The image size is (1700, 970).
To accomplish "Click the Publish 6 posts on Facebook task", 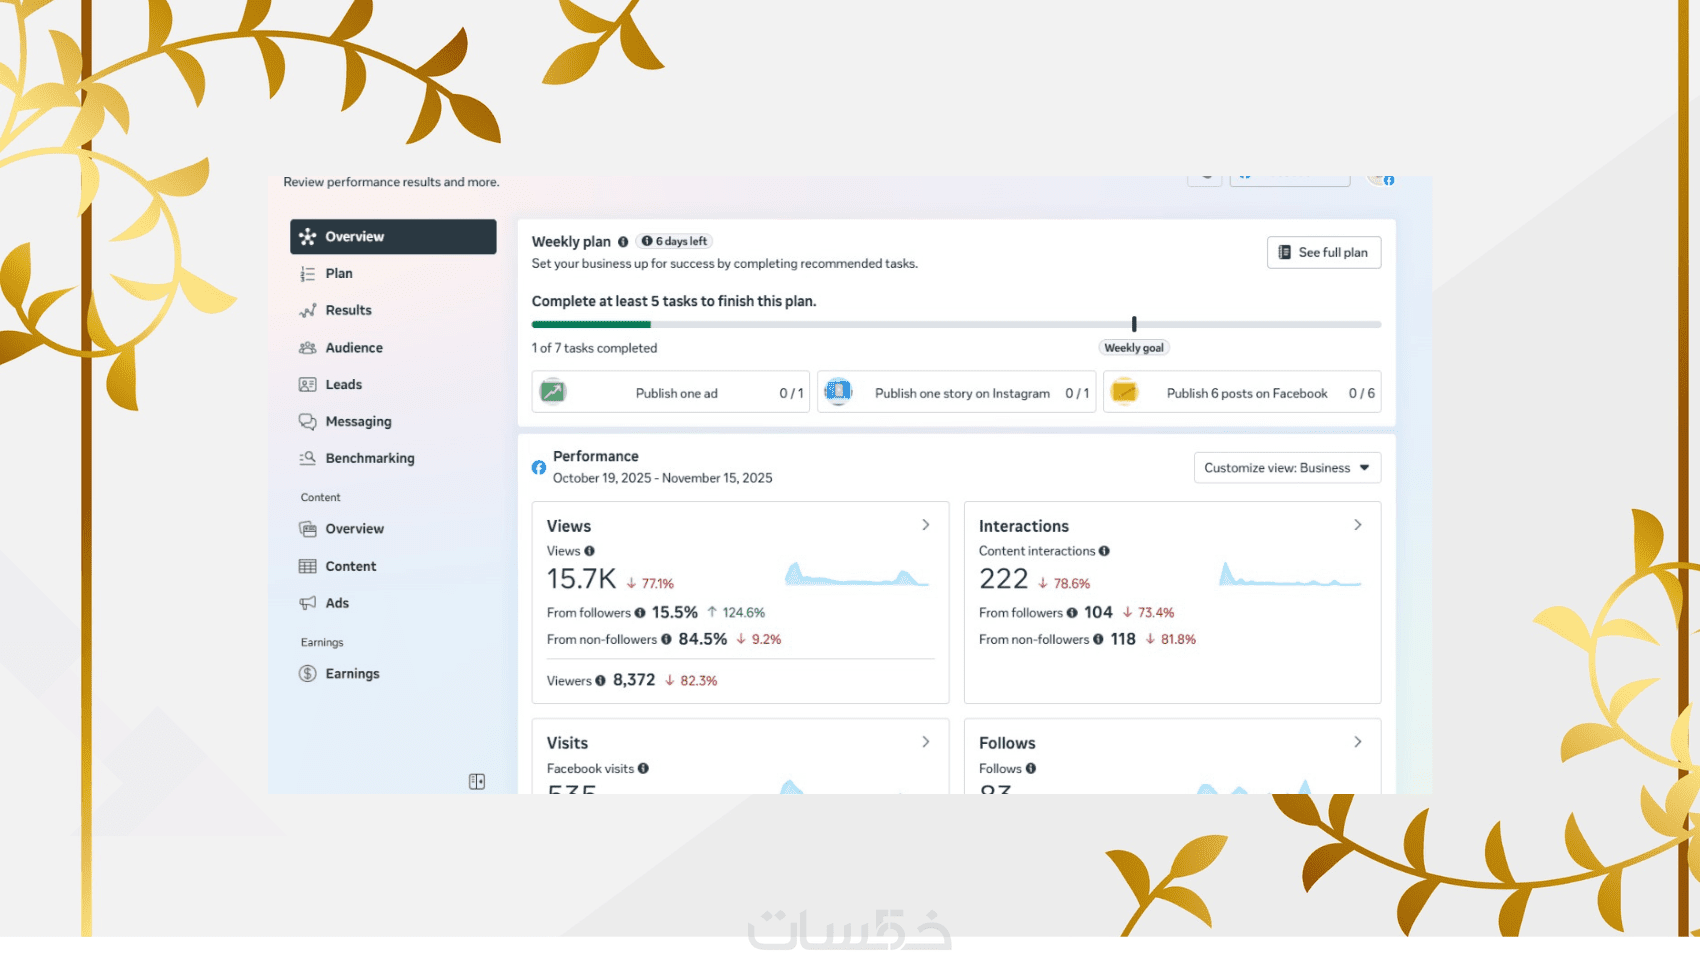I will tap(1242, 392).
